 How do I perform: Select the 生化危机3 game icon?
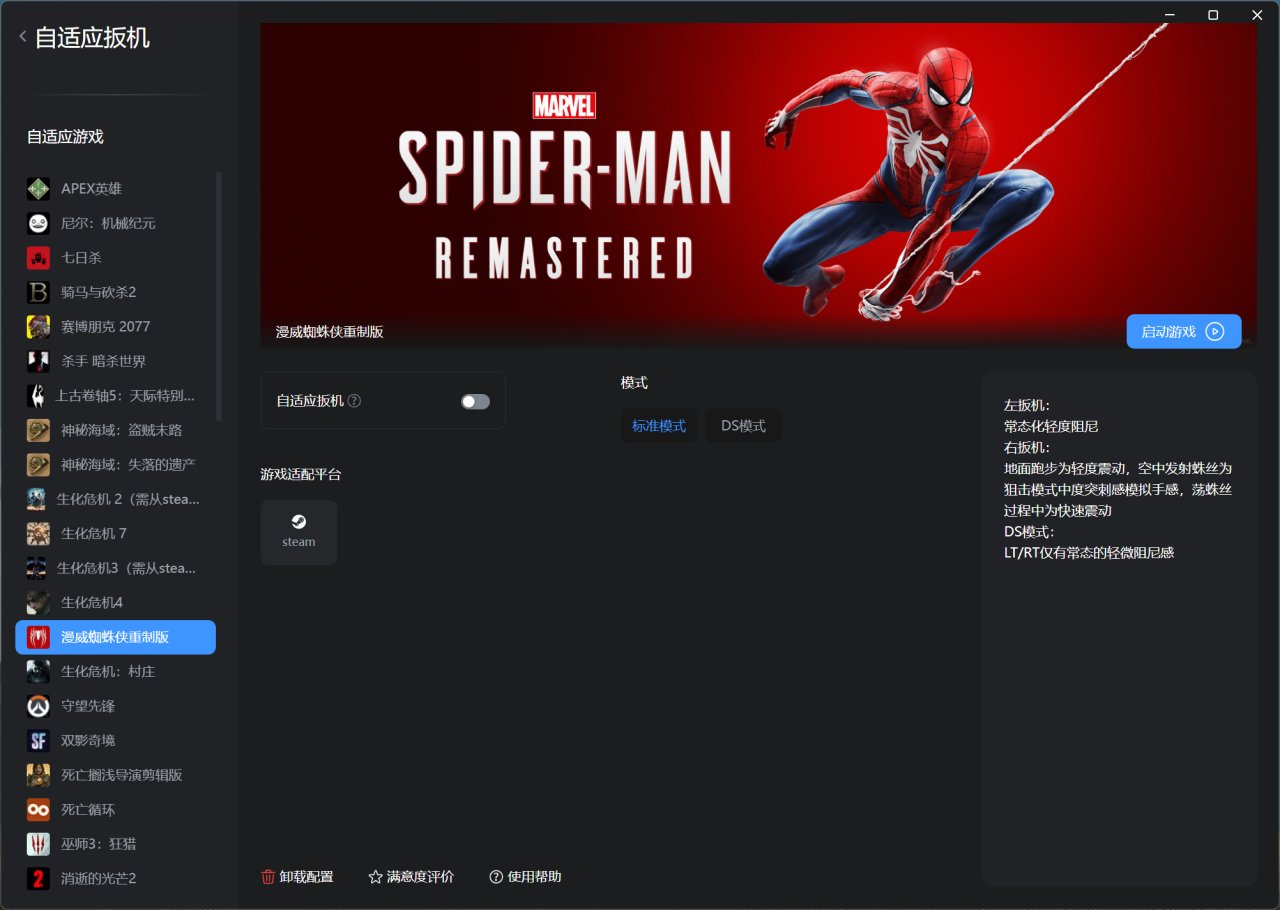pyautogui.click(x=38, y=568)
